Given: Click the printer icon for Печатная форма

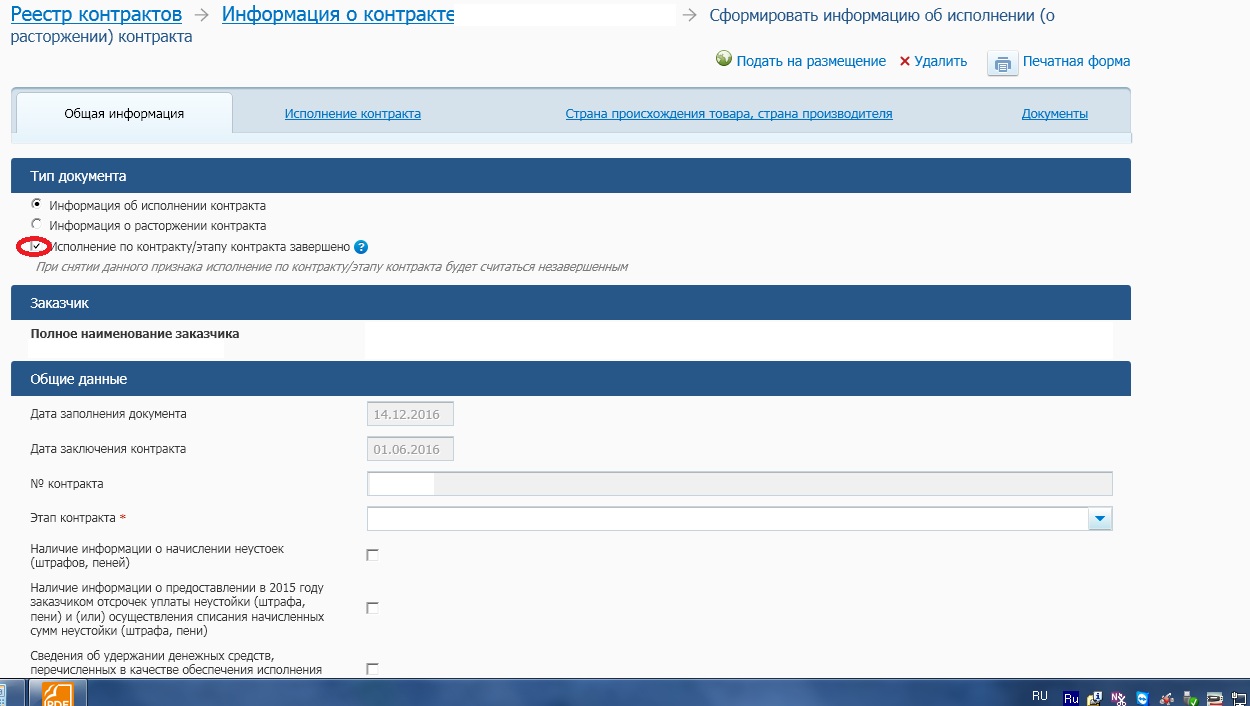Looking at the screenshot, I should click(1002, 63).
